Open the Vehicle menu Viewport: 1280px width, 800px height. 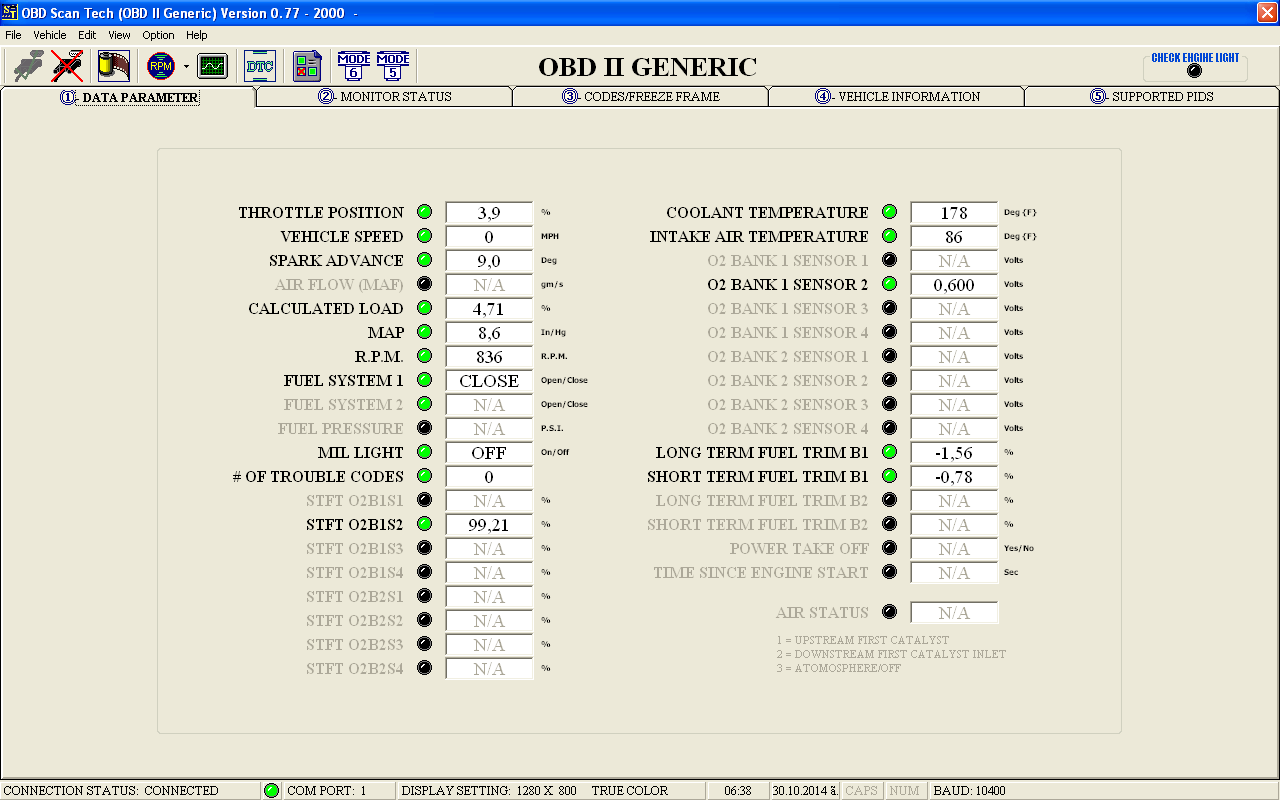click(x=50, y=35)
